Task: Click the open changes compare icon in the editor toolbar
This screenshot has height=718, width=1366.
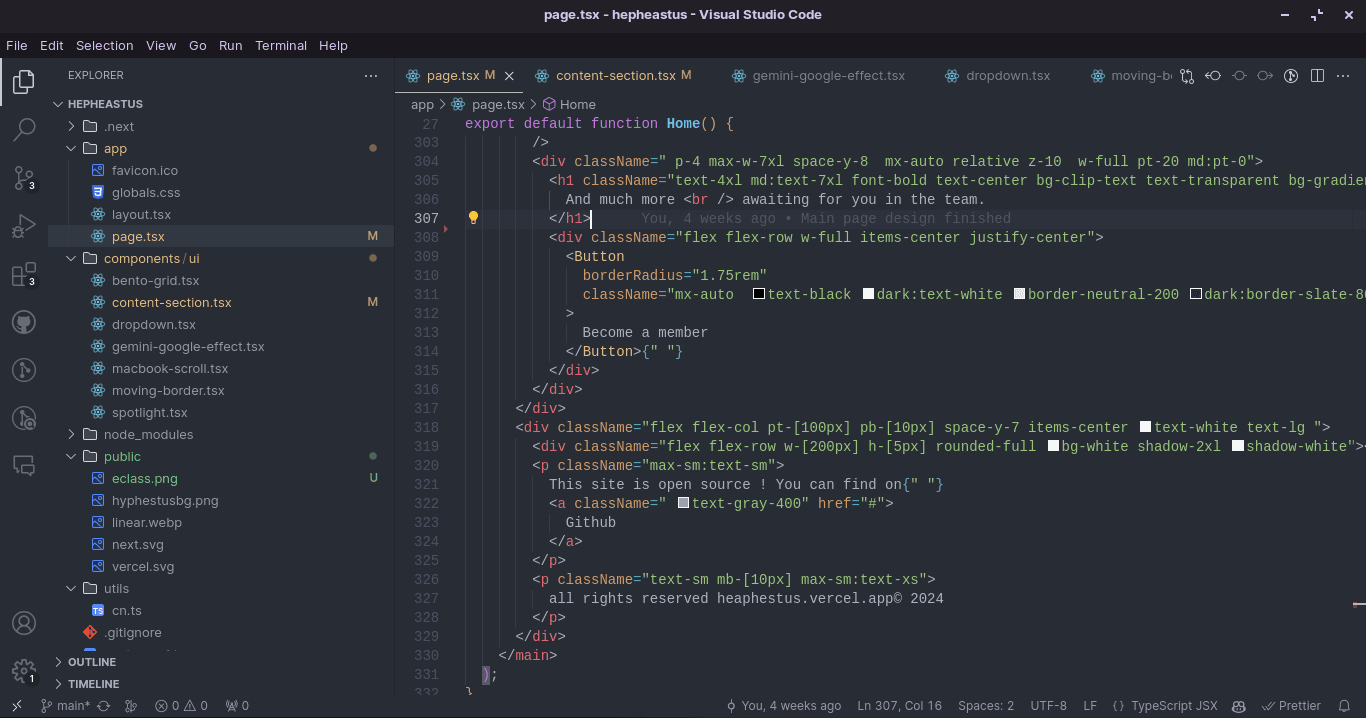Action: tap(1187, 76)
